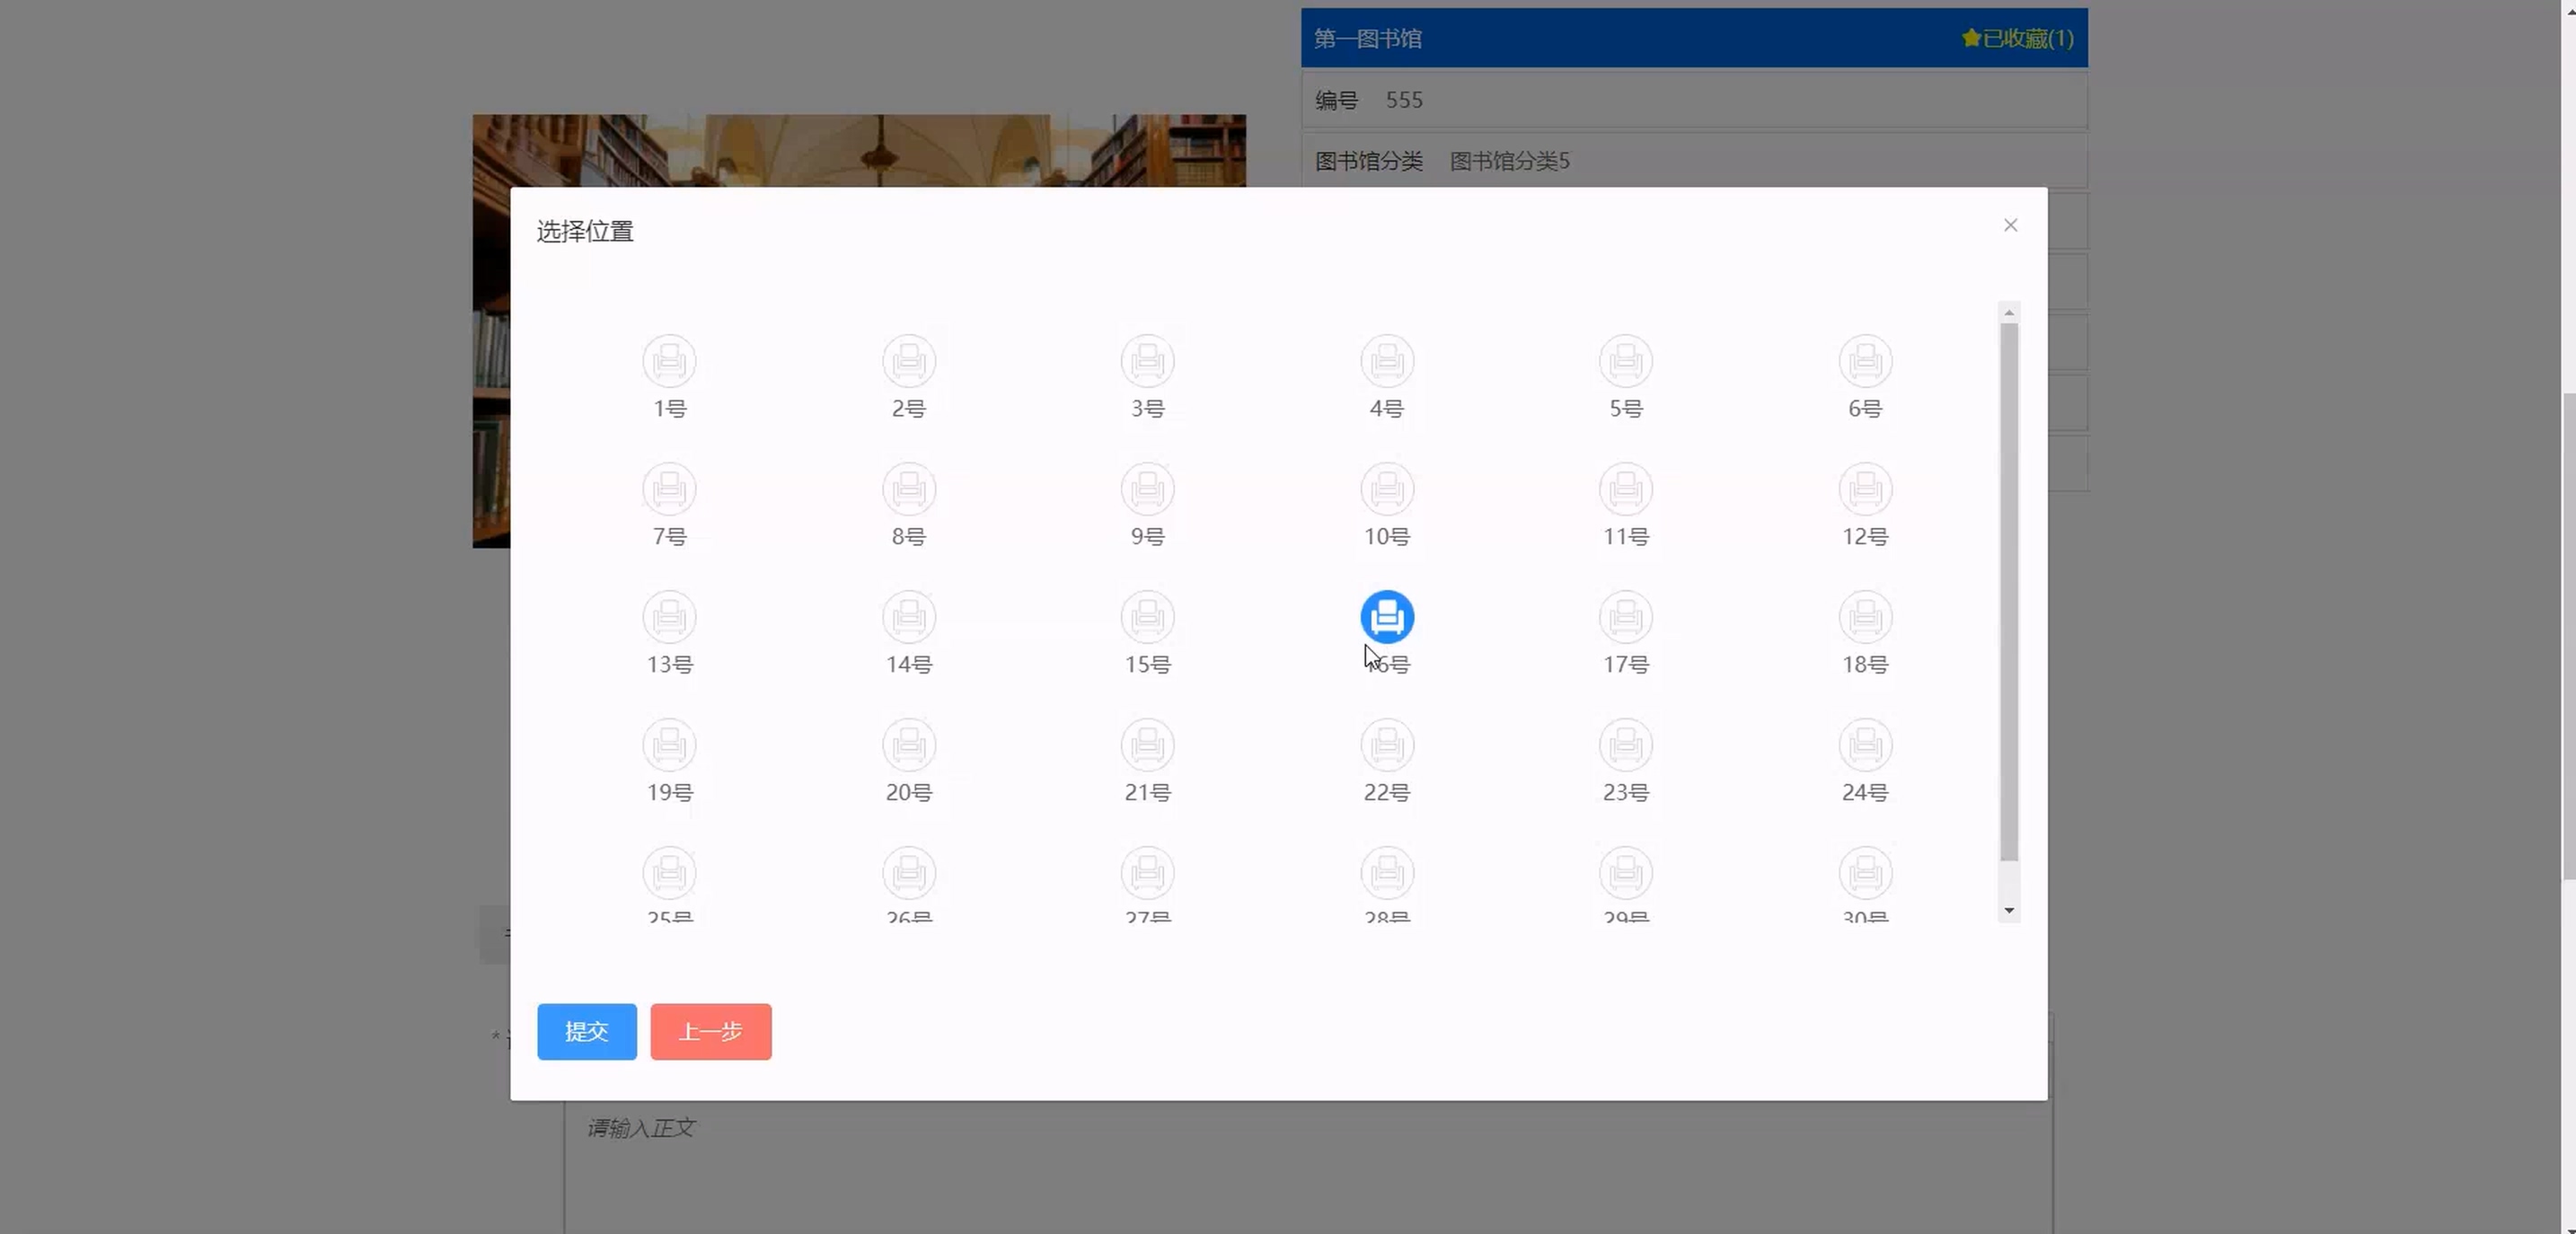Select seat icon 27号
This screenshot has height=1234, width=2576.
(x=1147, y=873)
